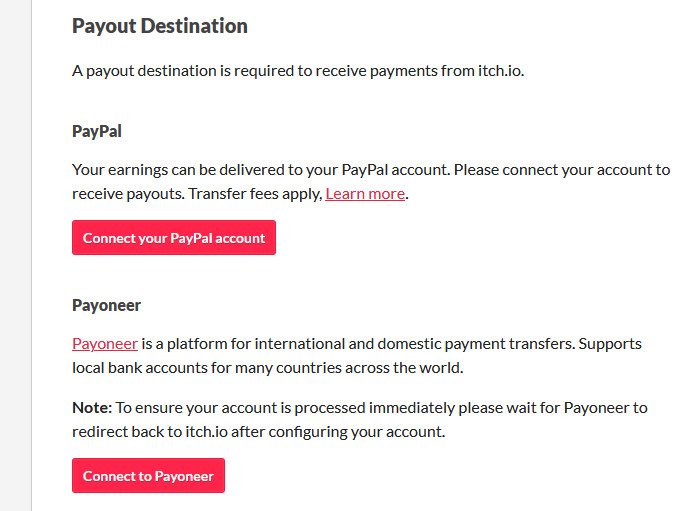The image size is (692, 511).
Task: Open the Learn more link about transfer fees
Action: click(x=365, y=193)
